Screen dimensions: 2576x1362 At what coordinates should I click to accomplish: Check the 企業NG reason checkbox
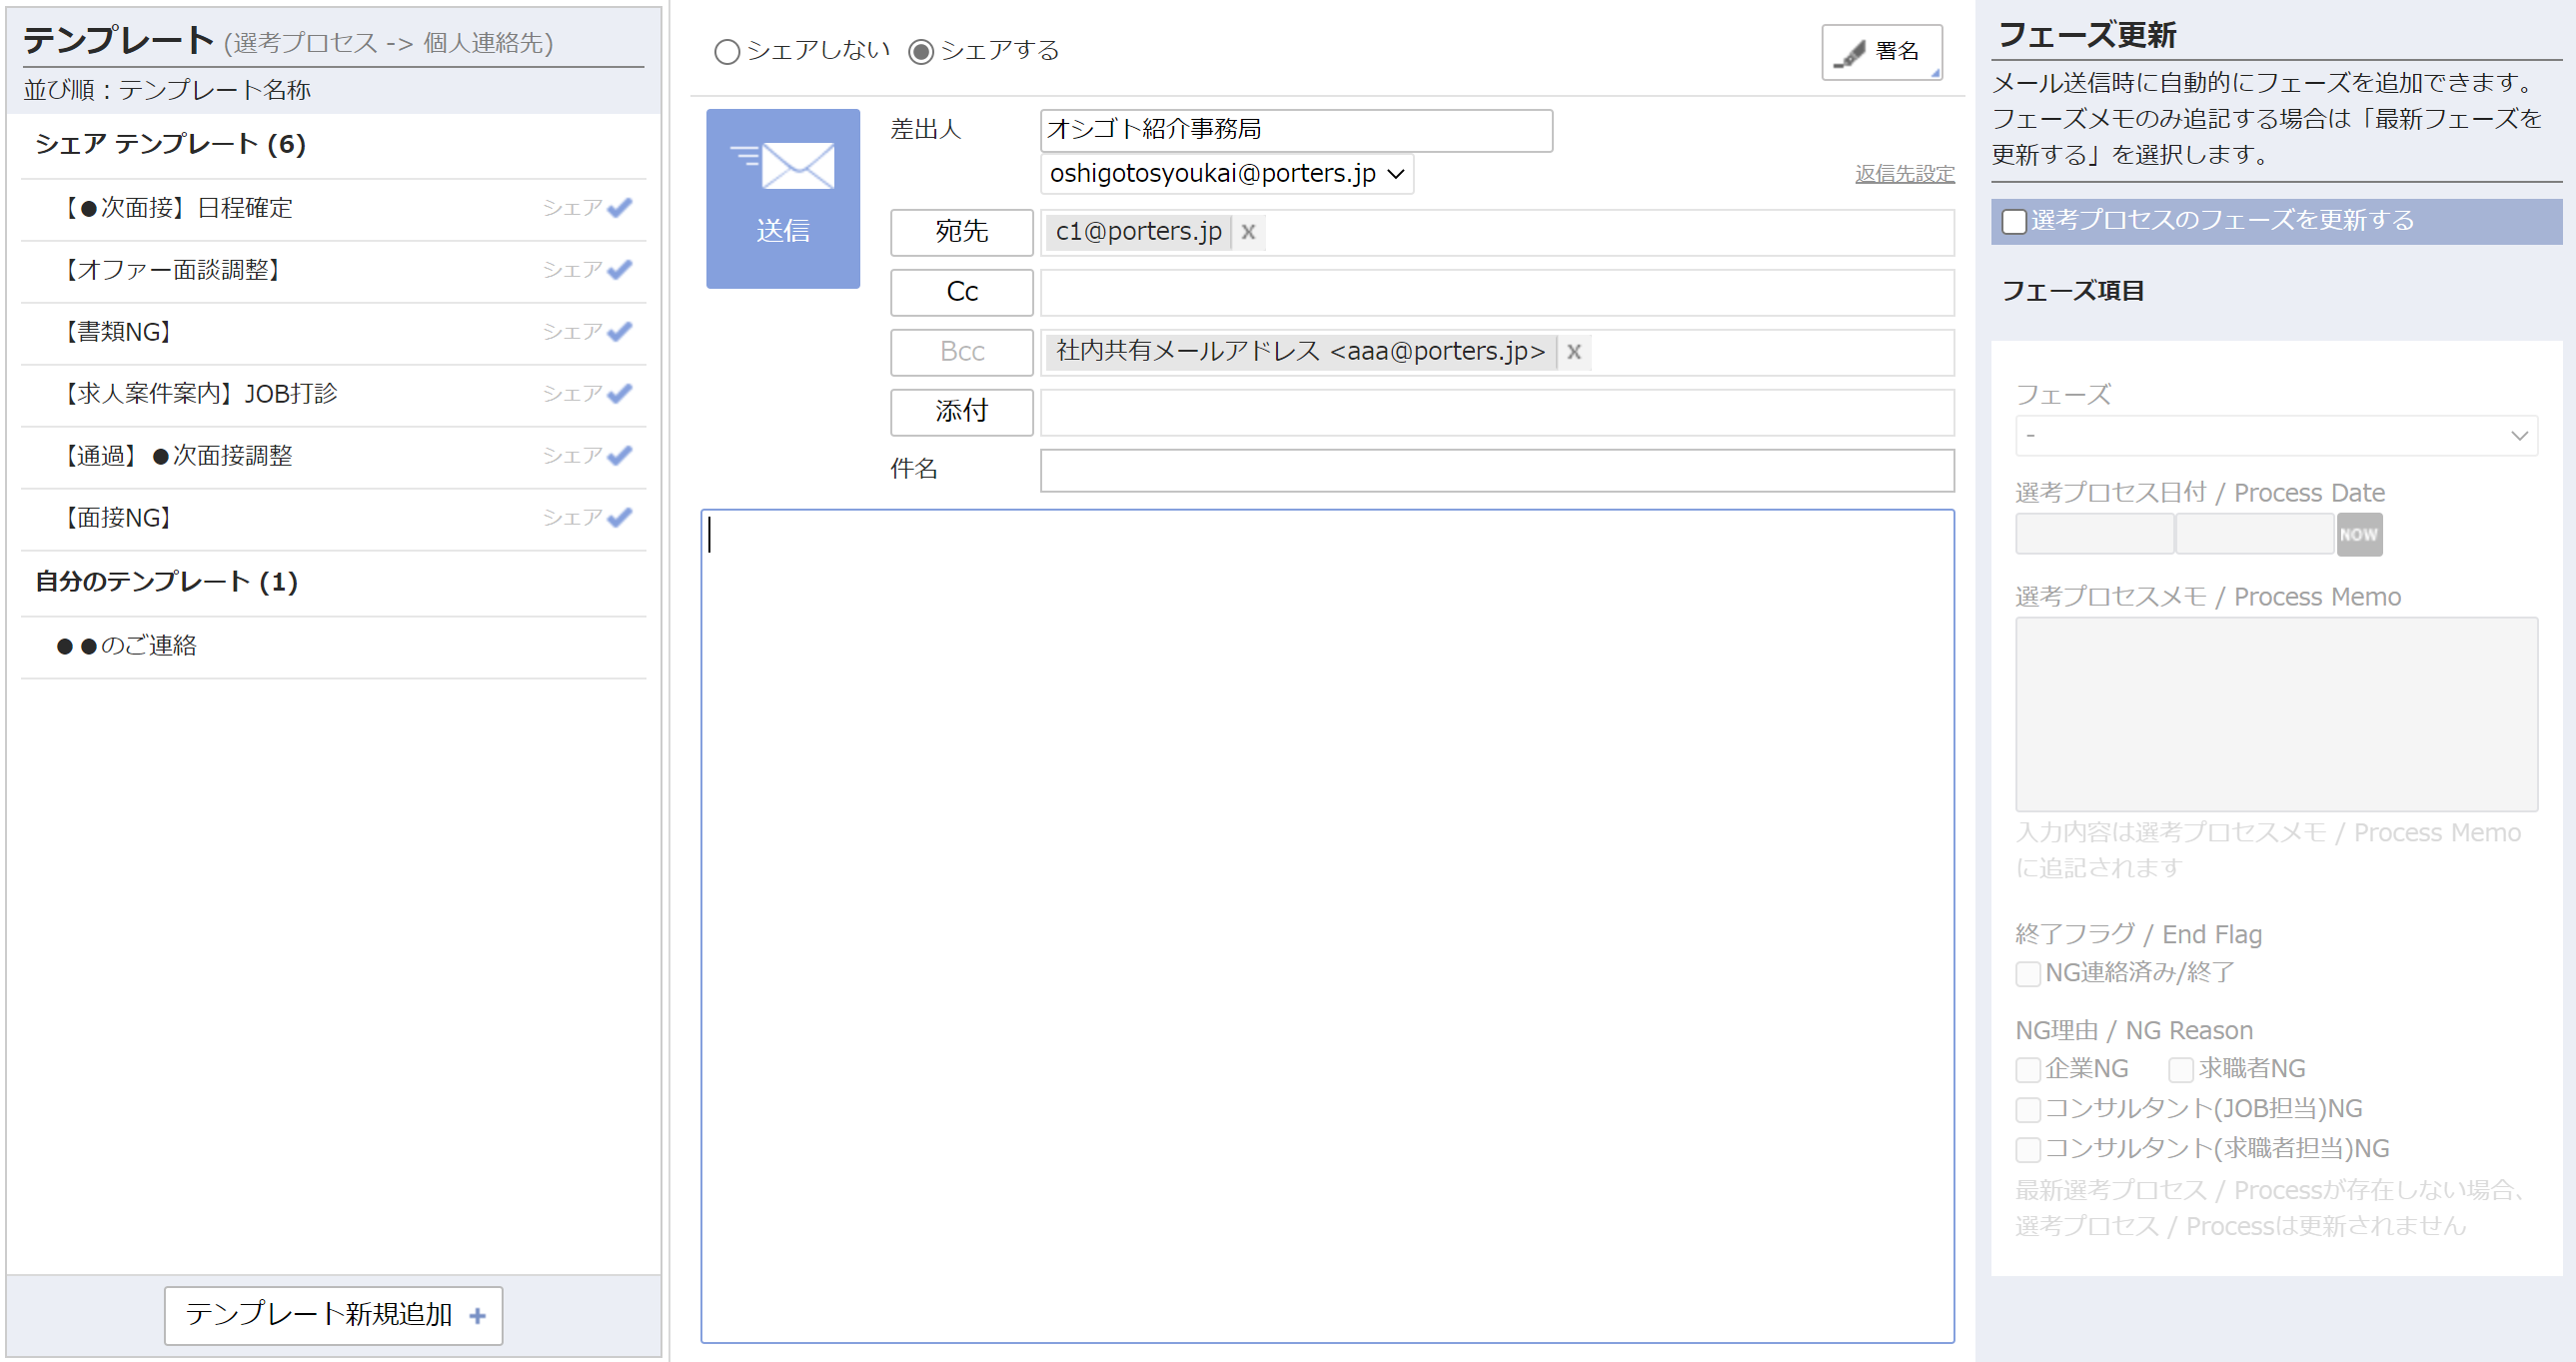point(2027,1068)
